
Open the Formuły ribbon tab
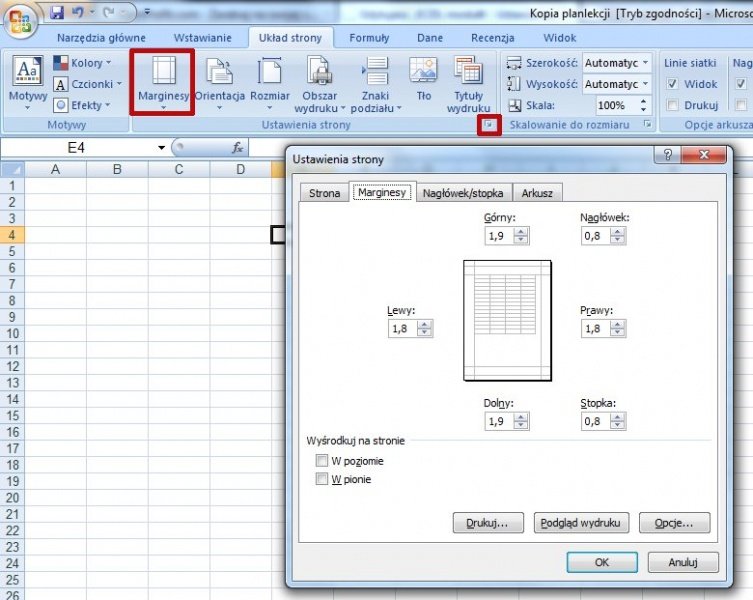(369, 38)
